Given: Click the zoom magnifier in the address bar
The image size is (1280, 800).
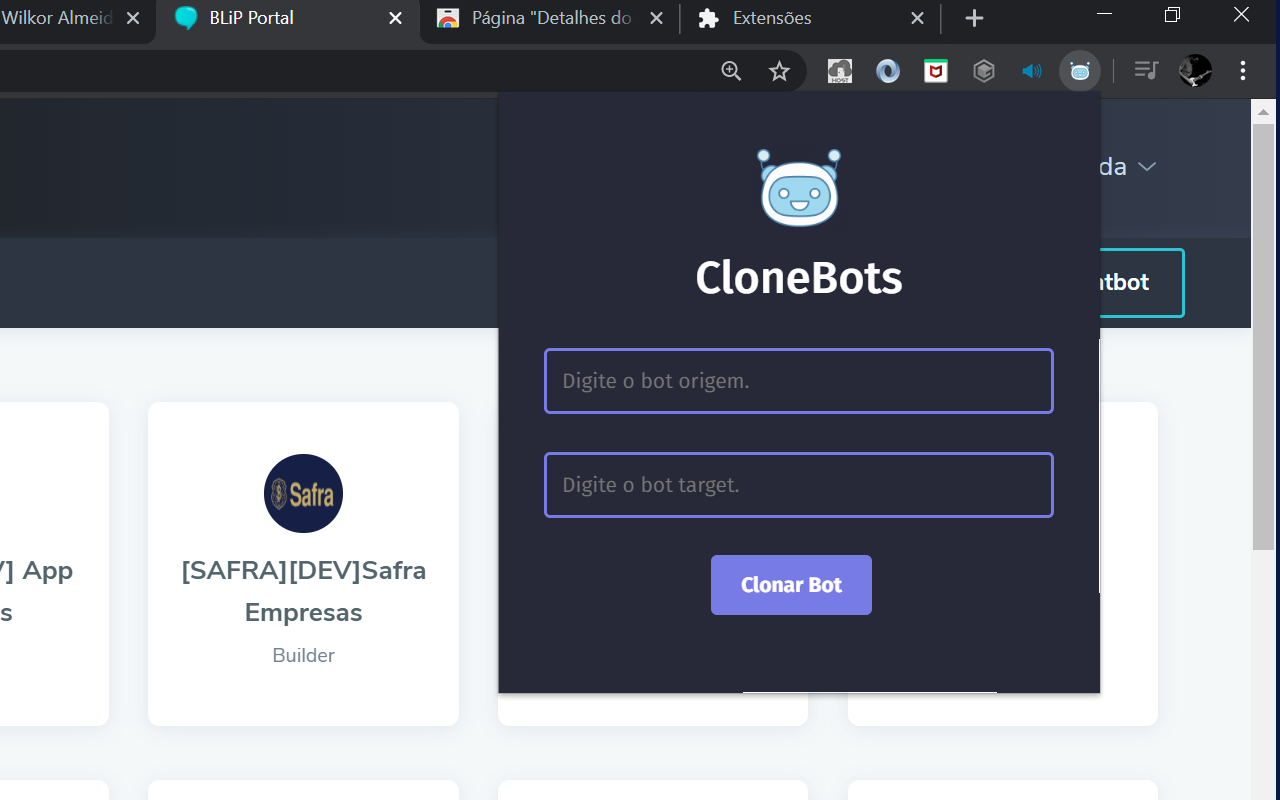Looking at the screenshot, I should pyautogui.click(x=731, y=71).
